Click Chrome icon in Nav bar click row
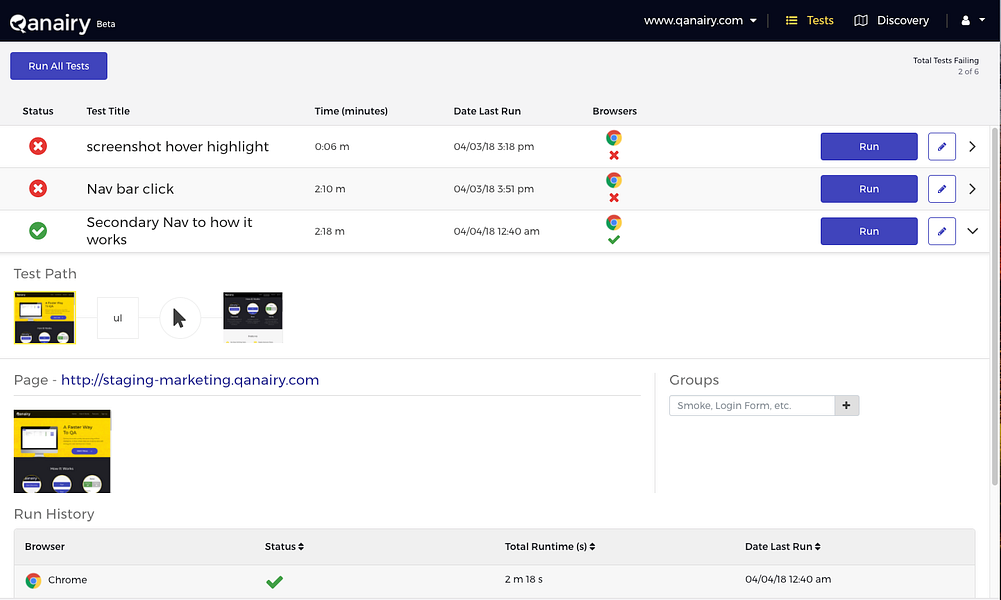 click(613, 180)
